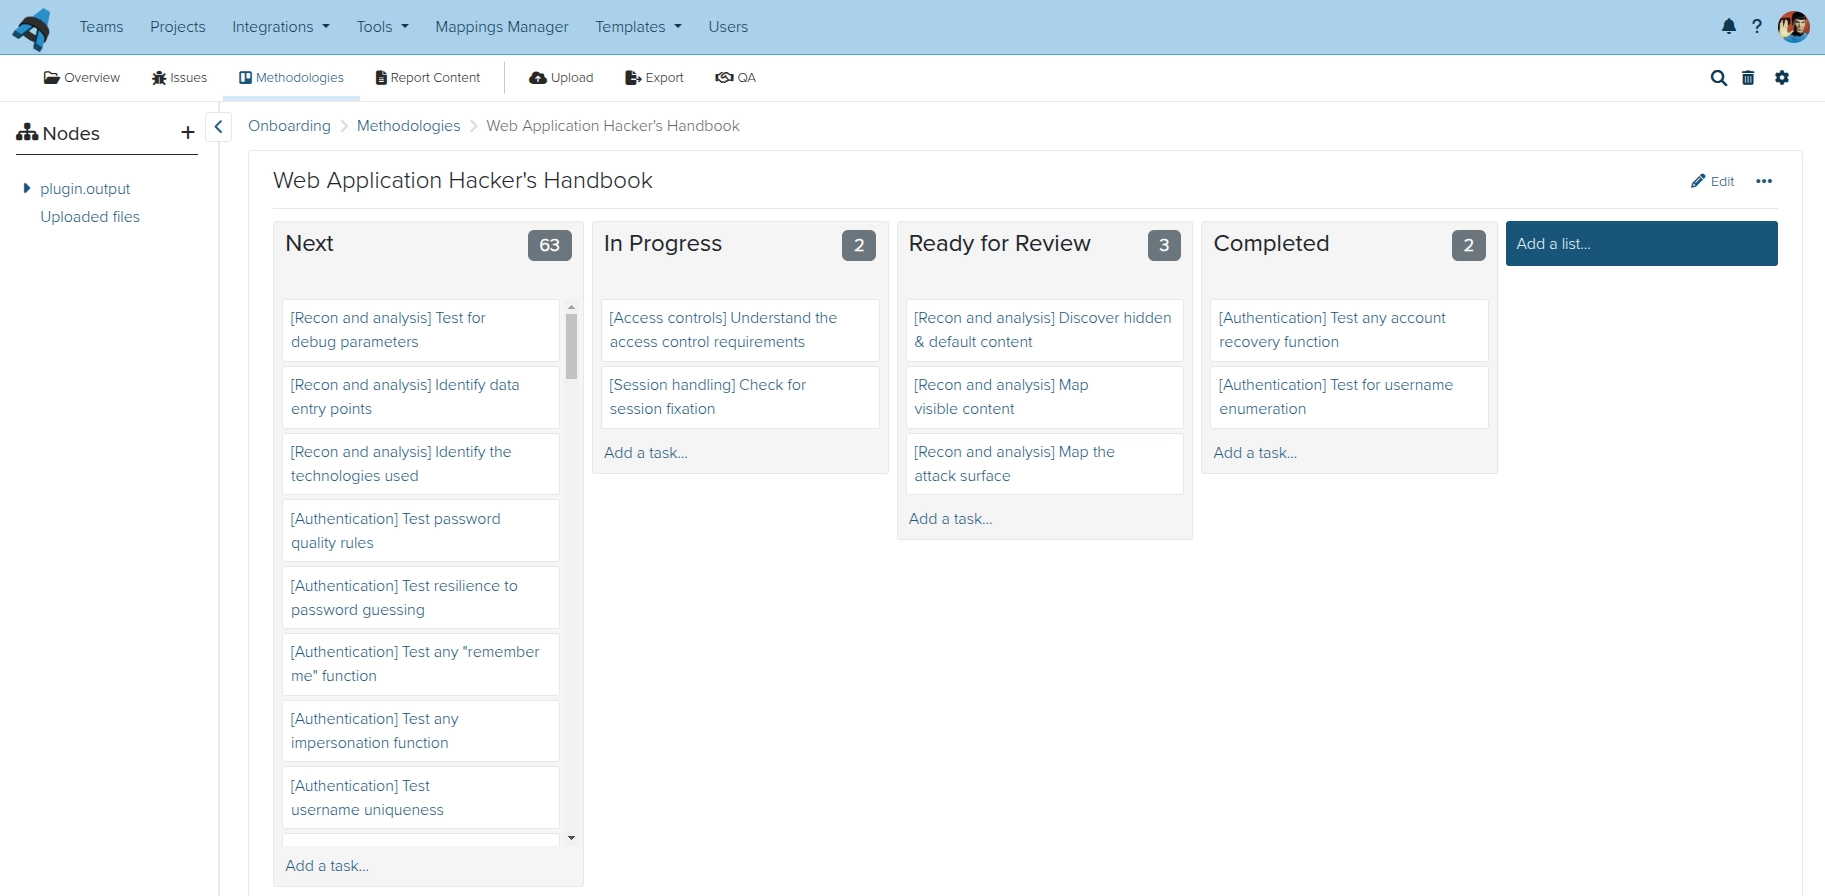Expand the plugin.output node arrow
The image size is (1825, 896).
click(x=27, y=188)
